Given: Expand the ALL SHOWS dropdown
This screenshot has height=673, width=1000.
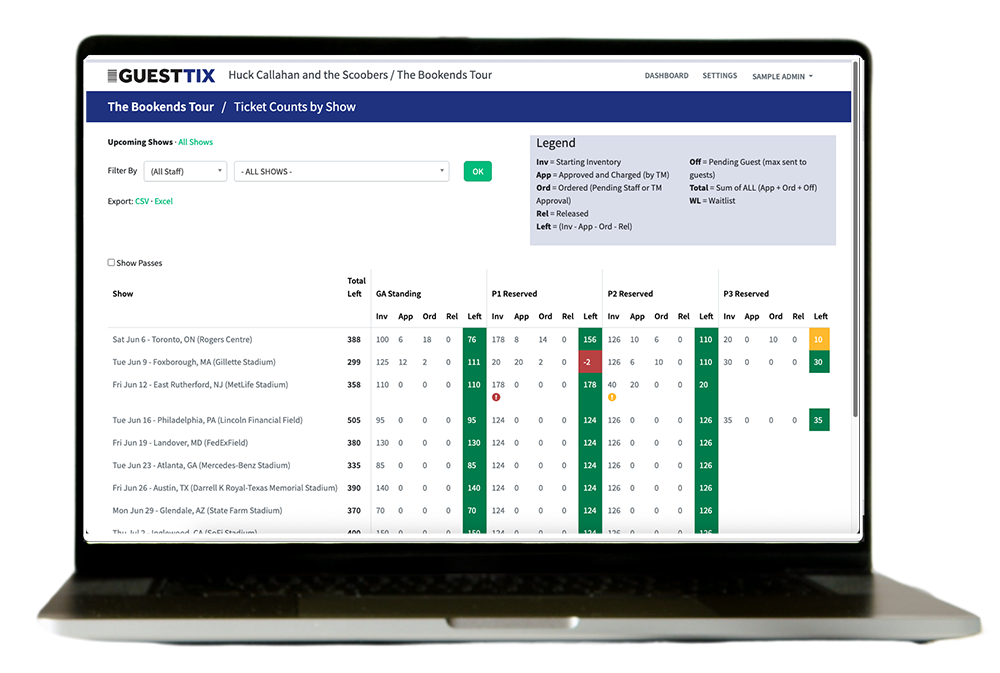Looking at the screenshot, I should click(x=341, y=172).
